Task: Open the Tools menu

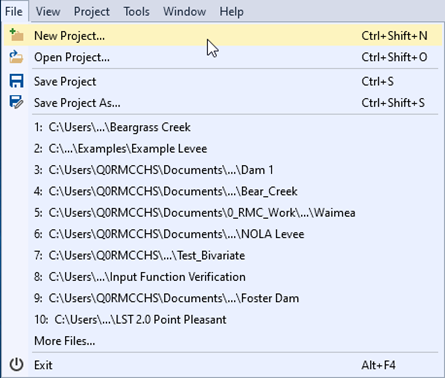Action: (x=136, y=12)
